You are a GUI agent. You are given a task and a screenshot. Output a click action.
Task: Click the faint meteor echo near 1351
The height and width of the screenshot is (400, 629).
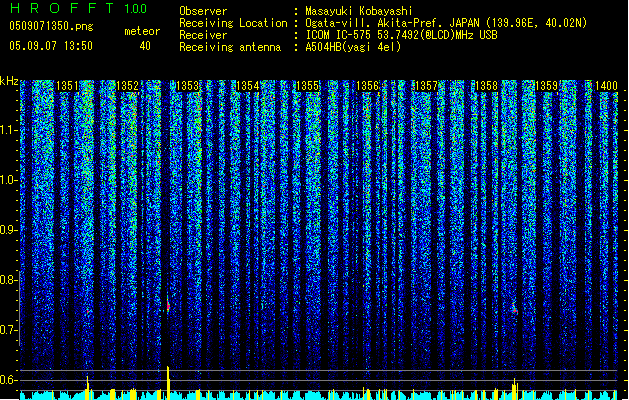pos(88,311)
